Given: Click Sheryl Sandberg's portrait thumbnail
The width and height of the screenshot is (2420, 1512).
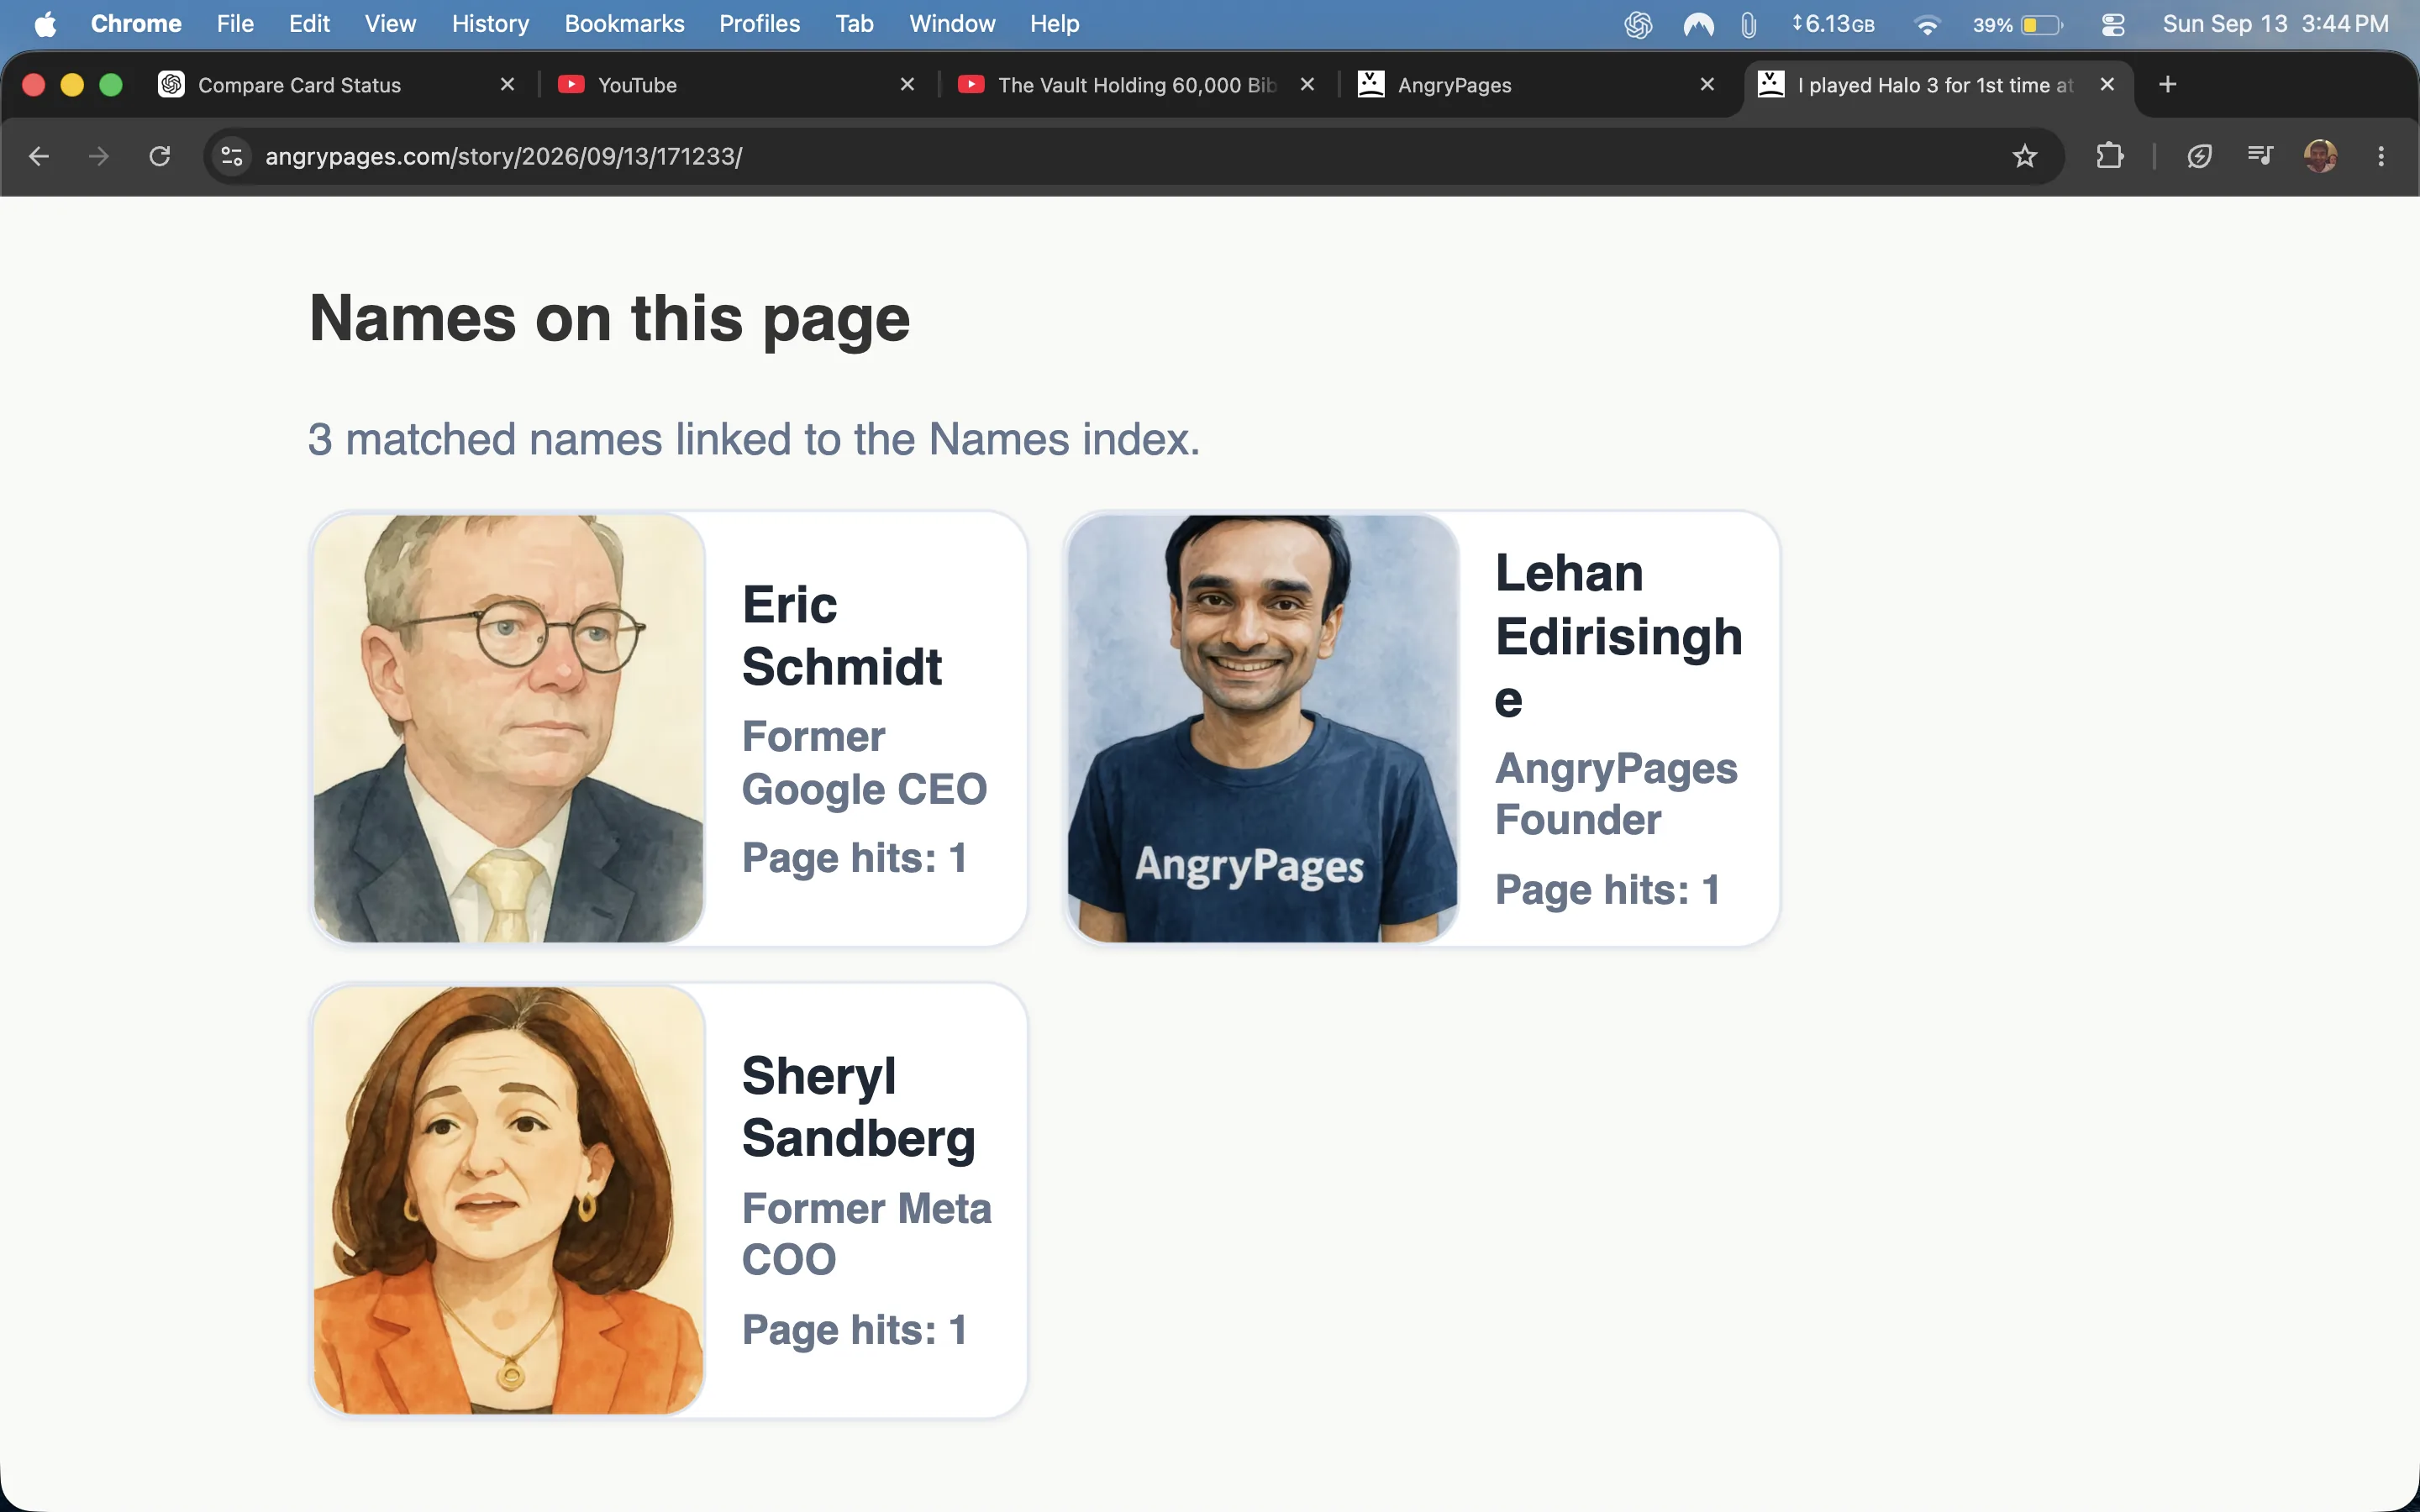Looking at the screenshot, I should pos(509,1200).
